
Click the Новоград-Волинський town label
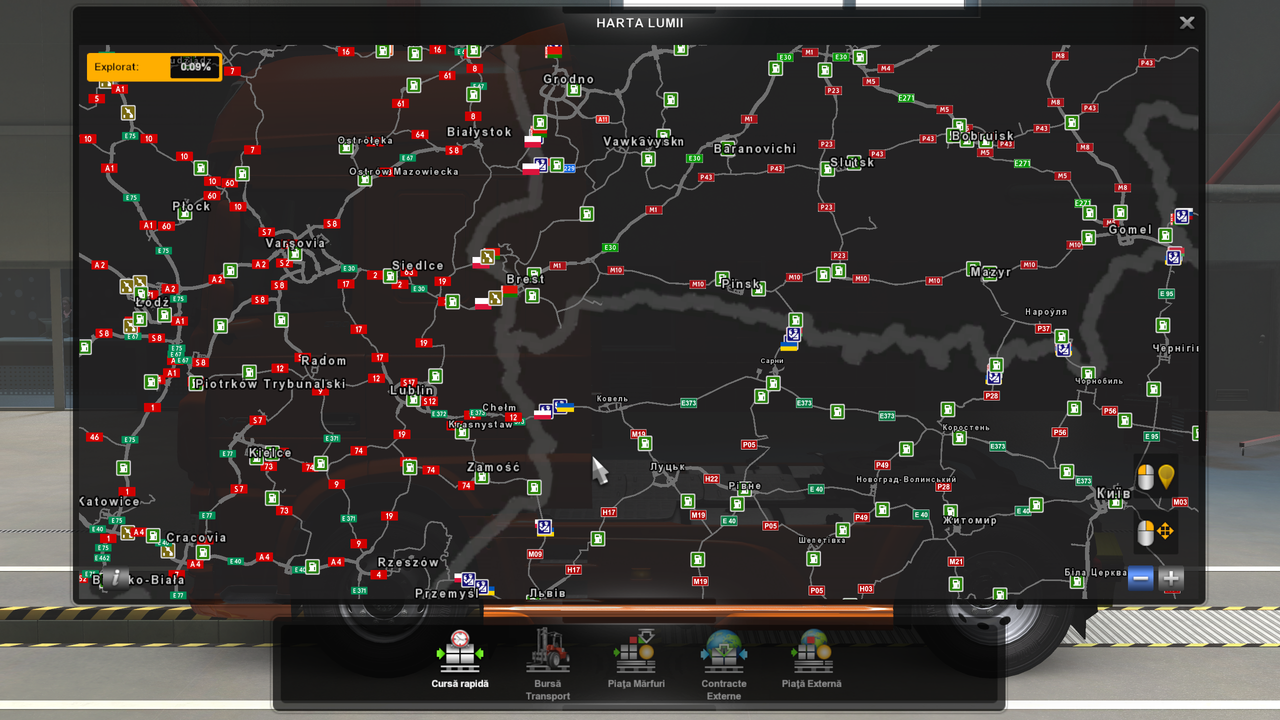click(x=906, y=480)
